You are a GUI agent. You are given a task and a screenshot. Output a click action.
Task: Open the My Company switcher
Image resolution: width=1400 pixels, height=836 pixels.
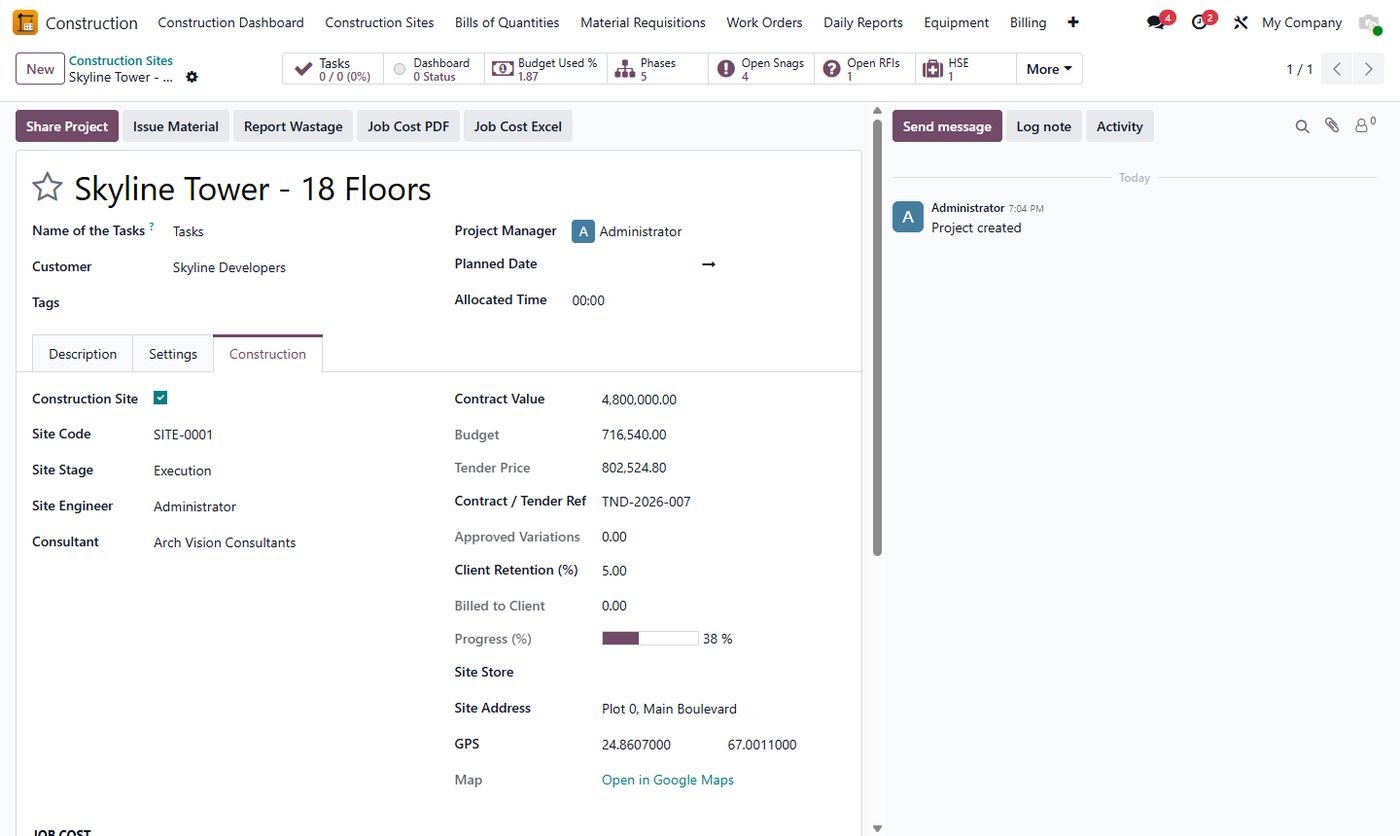pos(1301,22)
